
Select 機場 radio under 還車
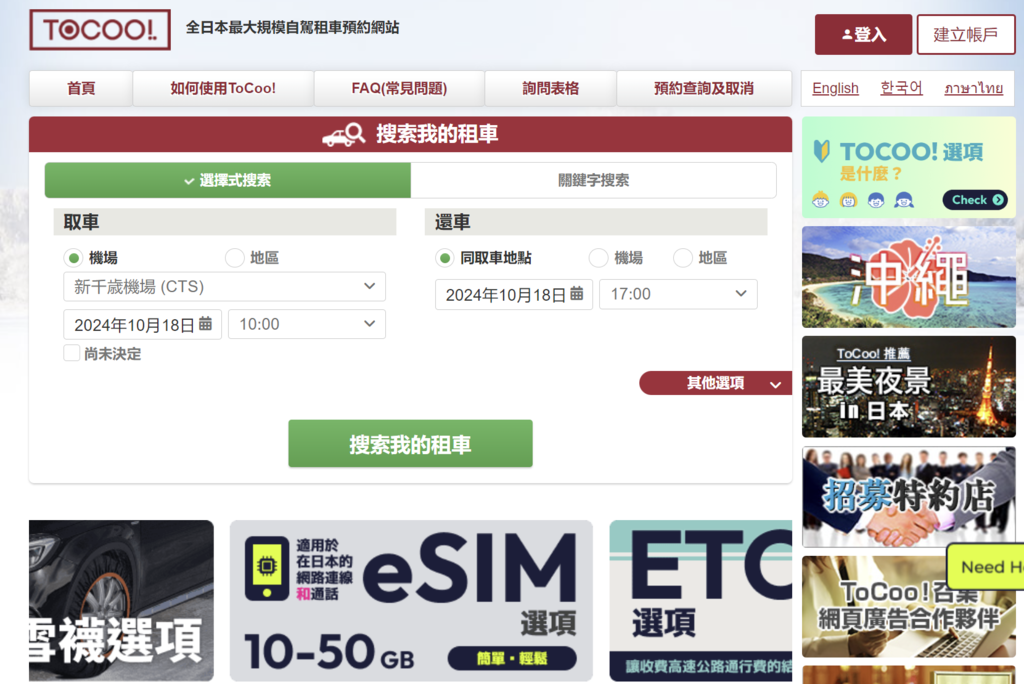[598, 258]
